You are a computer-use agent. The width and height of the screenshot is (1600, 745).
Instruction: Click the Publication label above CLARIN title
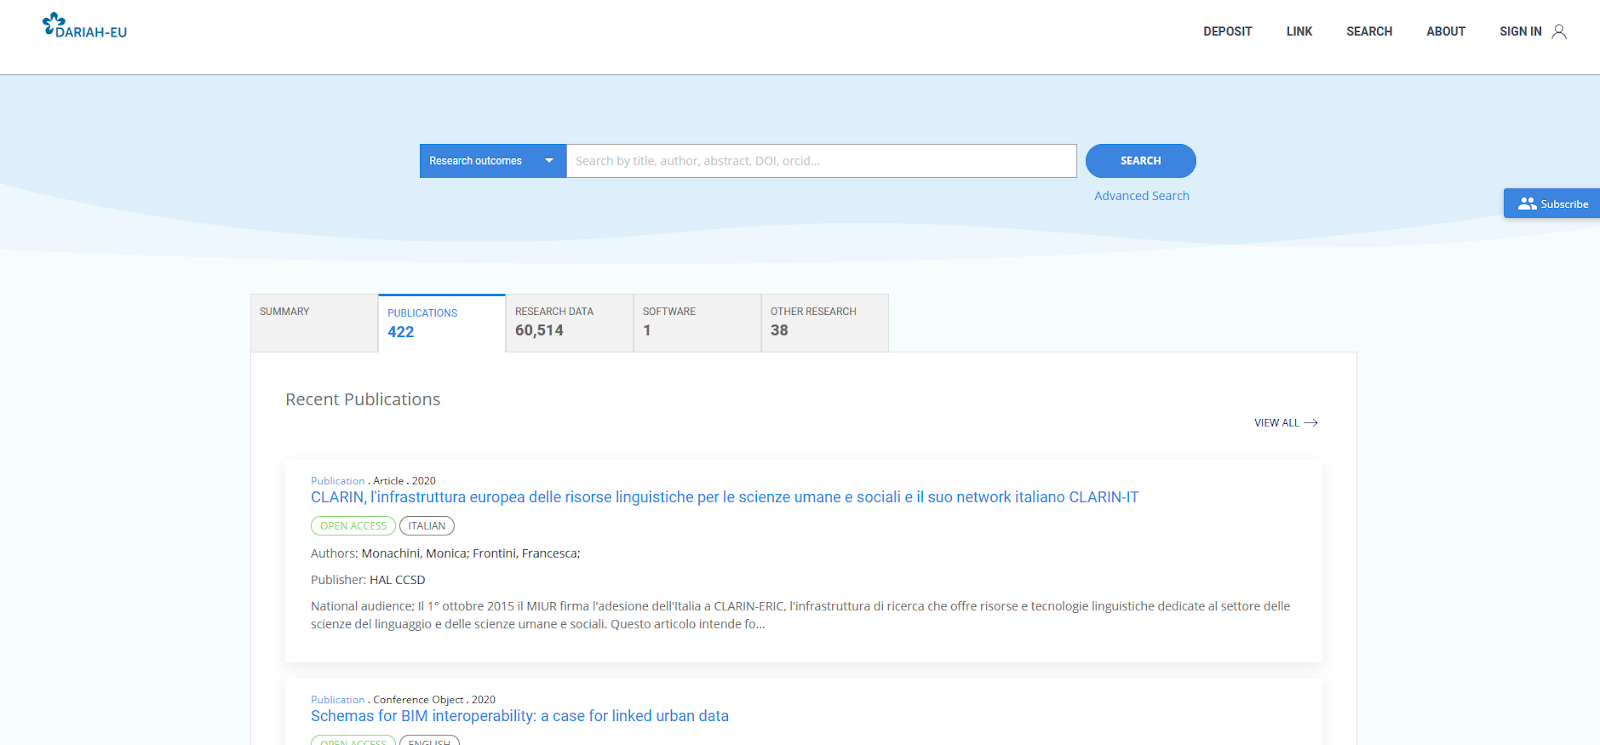(338, 481)
